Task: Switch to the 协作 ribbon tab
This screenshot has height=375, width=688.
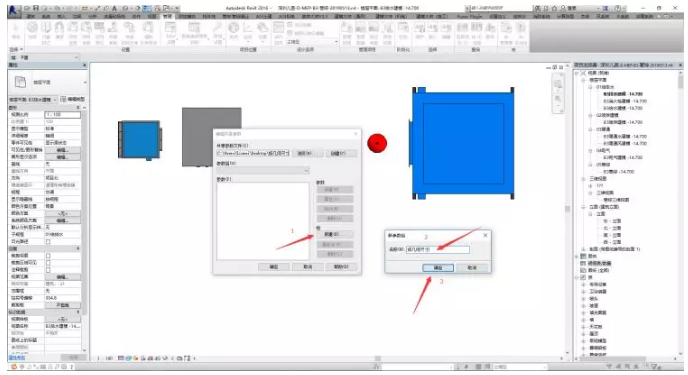Action: tap(136, 16)
